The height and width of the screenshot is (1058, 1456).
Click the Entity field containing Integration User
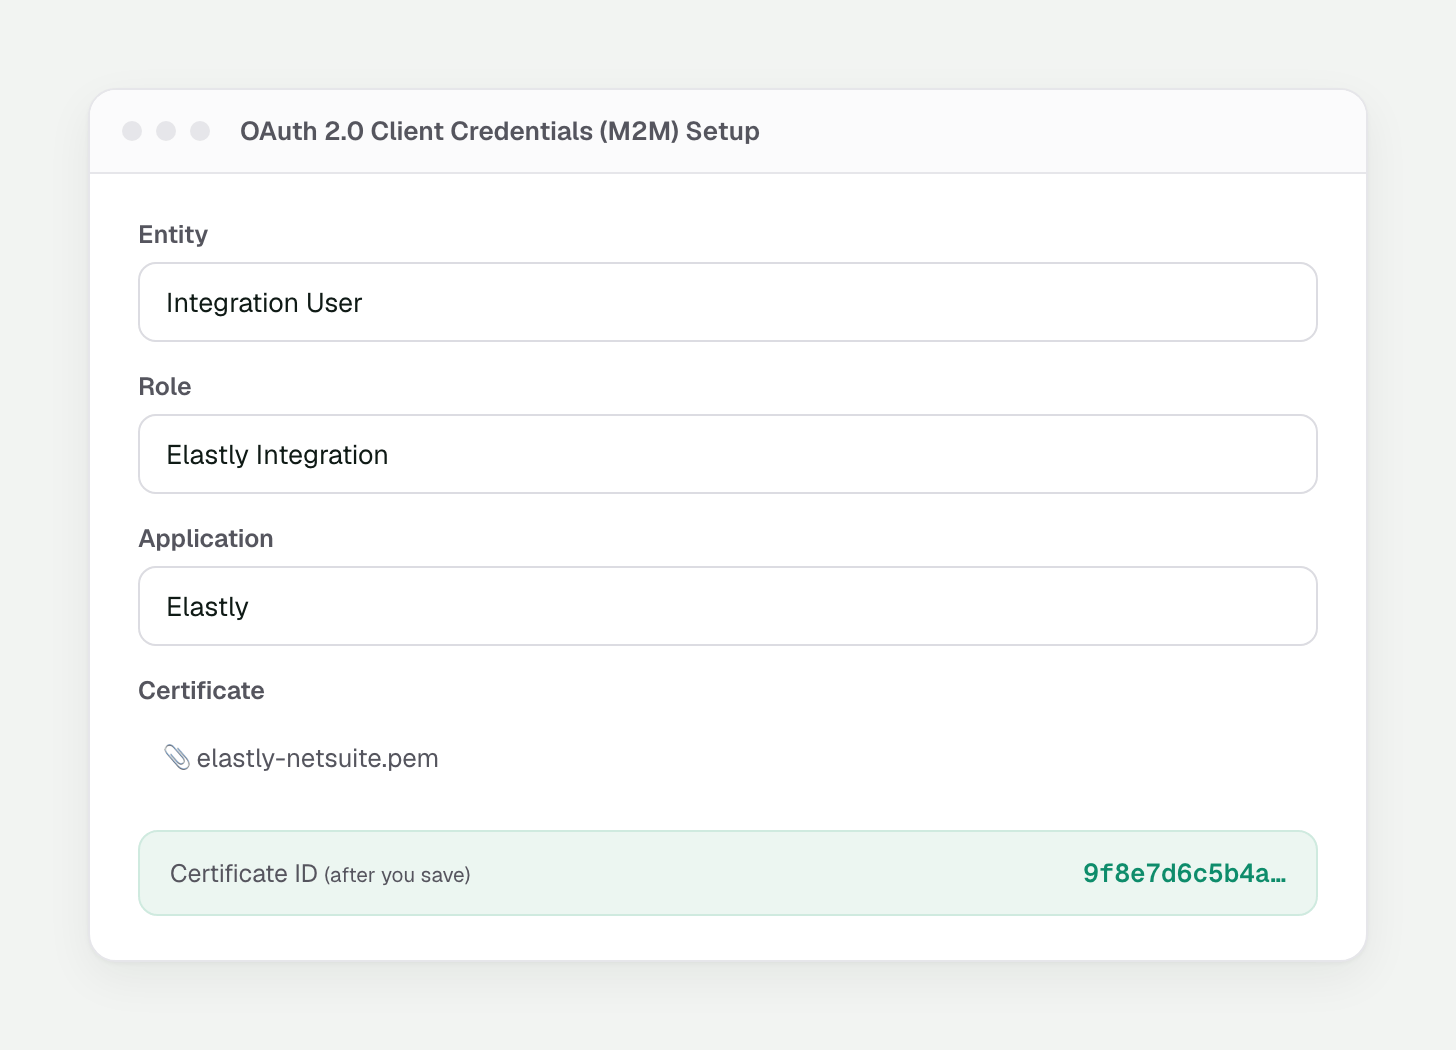(728, 302)
